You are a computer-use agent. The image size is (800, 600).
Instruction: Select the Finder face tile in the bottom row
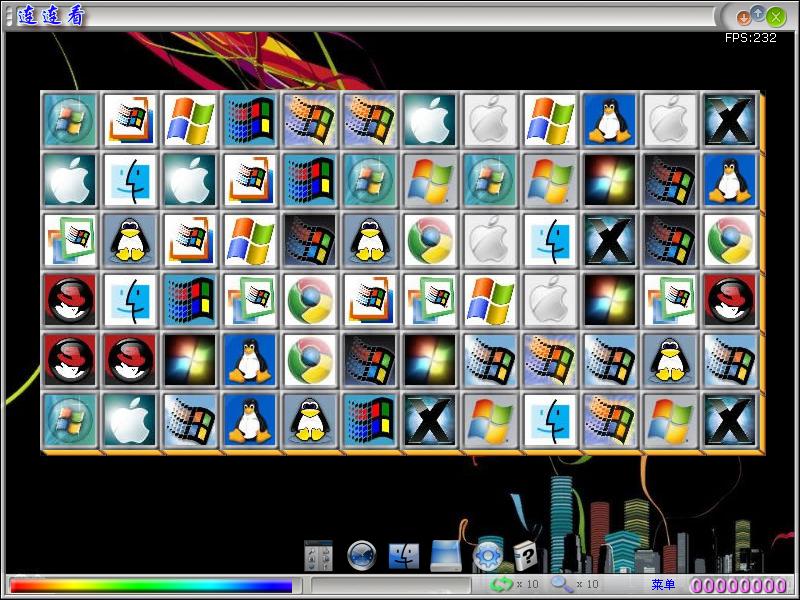coord(550,420)
